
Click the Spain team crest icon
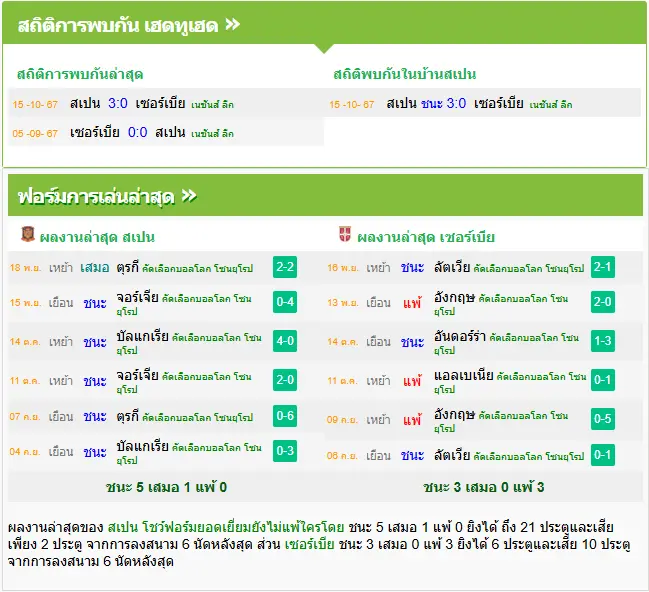click(28, 234)
